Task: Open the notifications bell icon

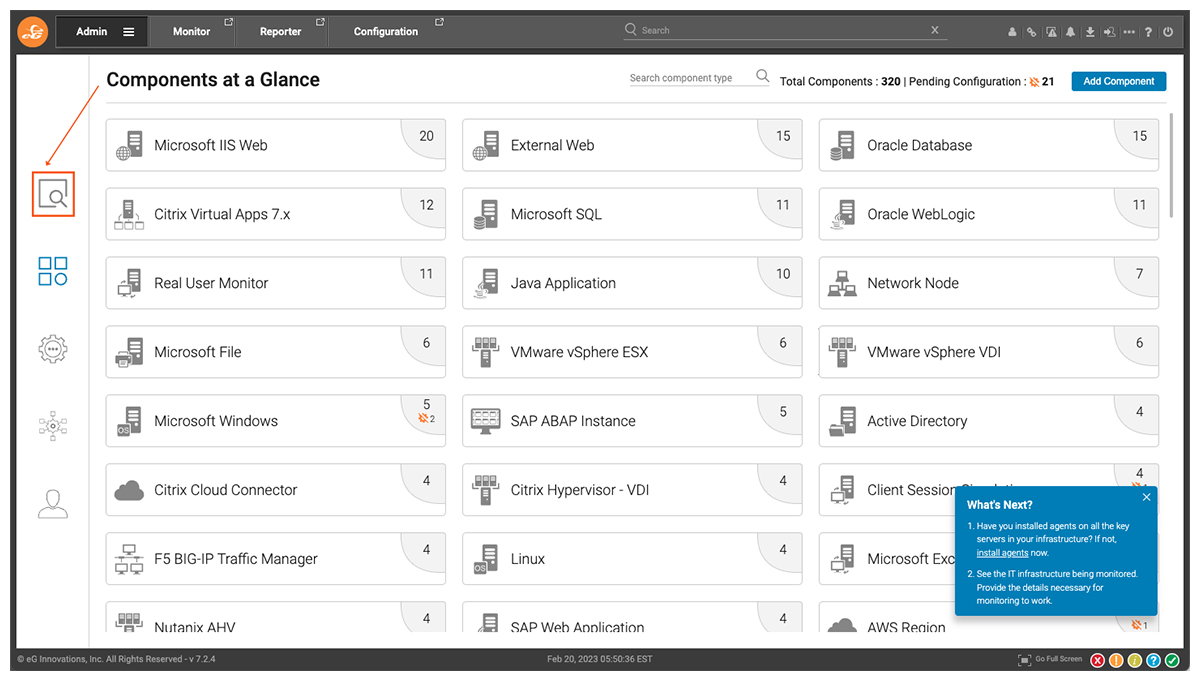Action: click(x=1070, y=32)
